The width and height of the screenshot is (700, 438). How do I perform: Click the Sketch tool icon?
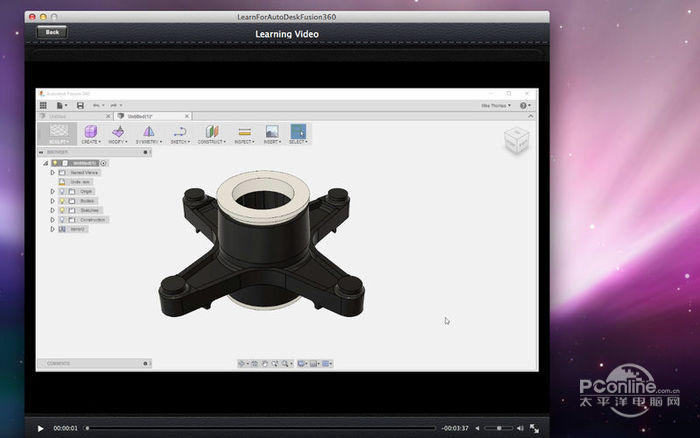(x=180, y=131)
